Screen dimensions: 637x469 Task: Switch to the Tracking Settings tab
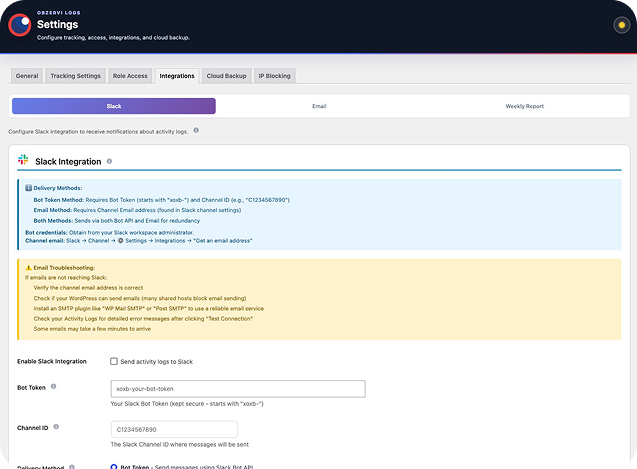tap(76, 76)
